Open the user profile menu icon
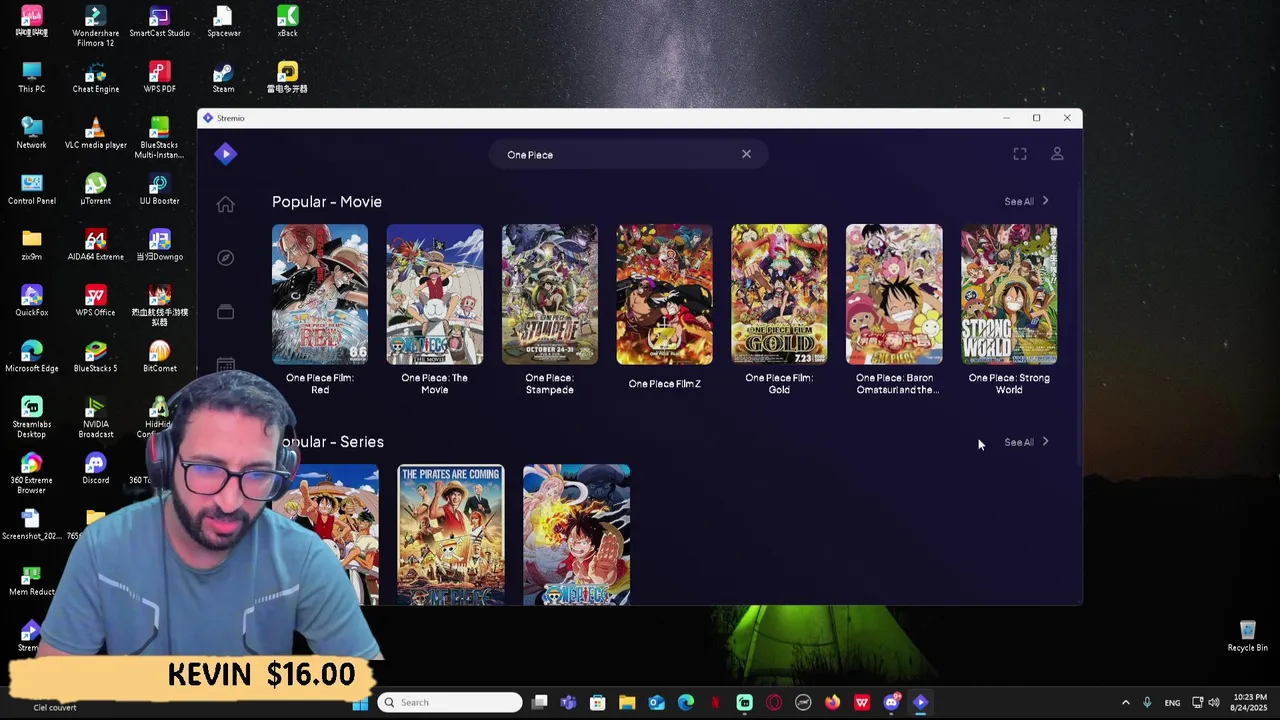The width and height of the screenshot is (1280, 720). pyautogui.click(x=1057, y=154)
